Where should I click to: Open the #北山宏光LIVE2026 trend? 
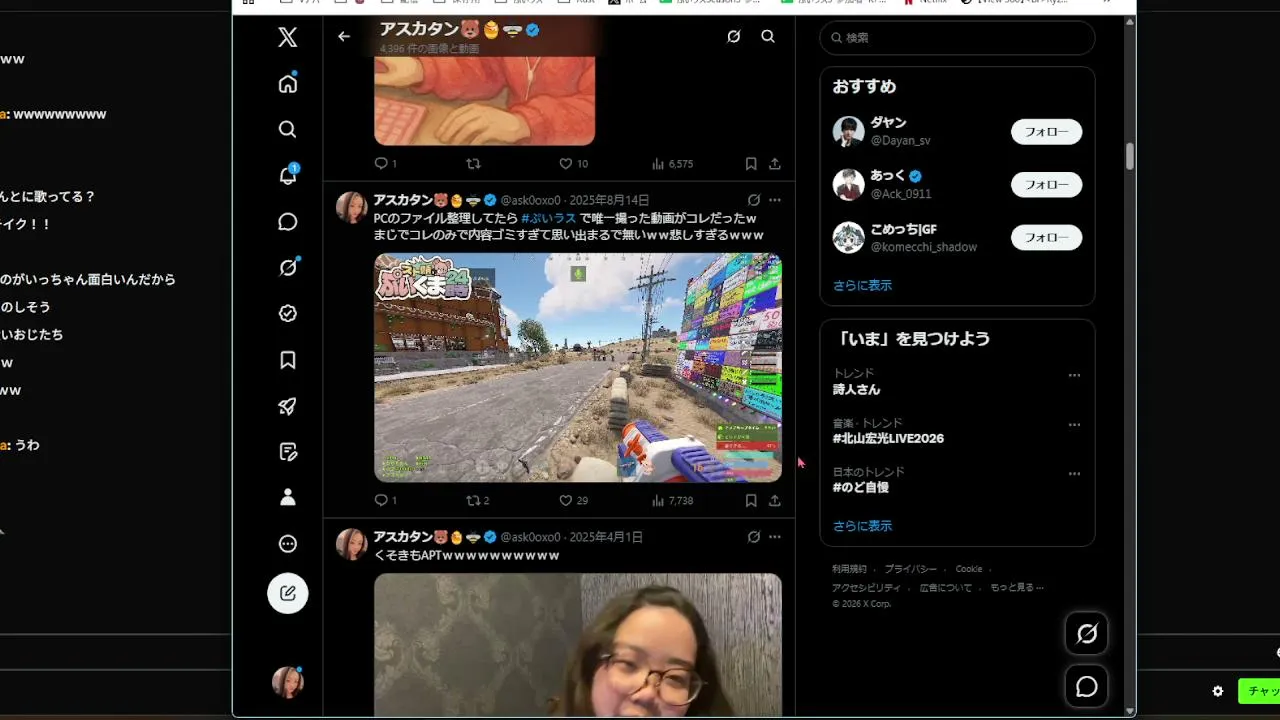tap(888, 438)
